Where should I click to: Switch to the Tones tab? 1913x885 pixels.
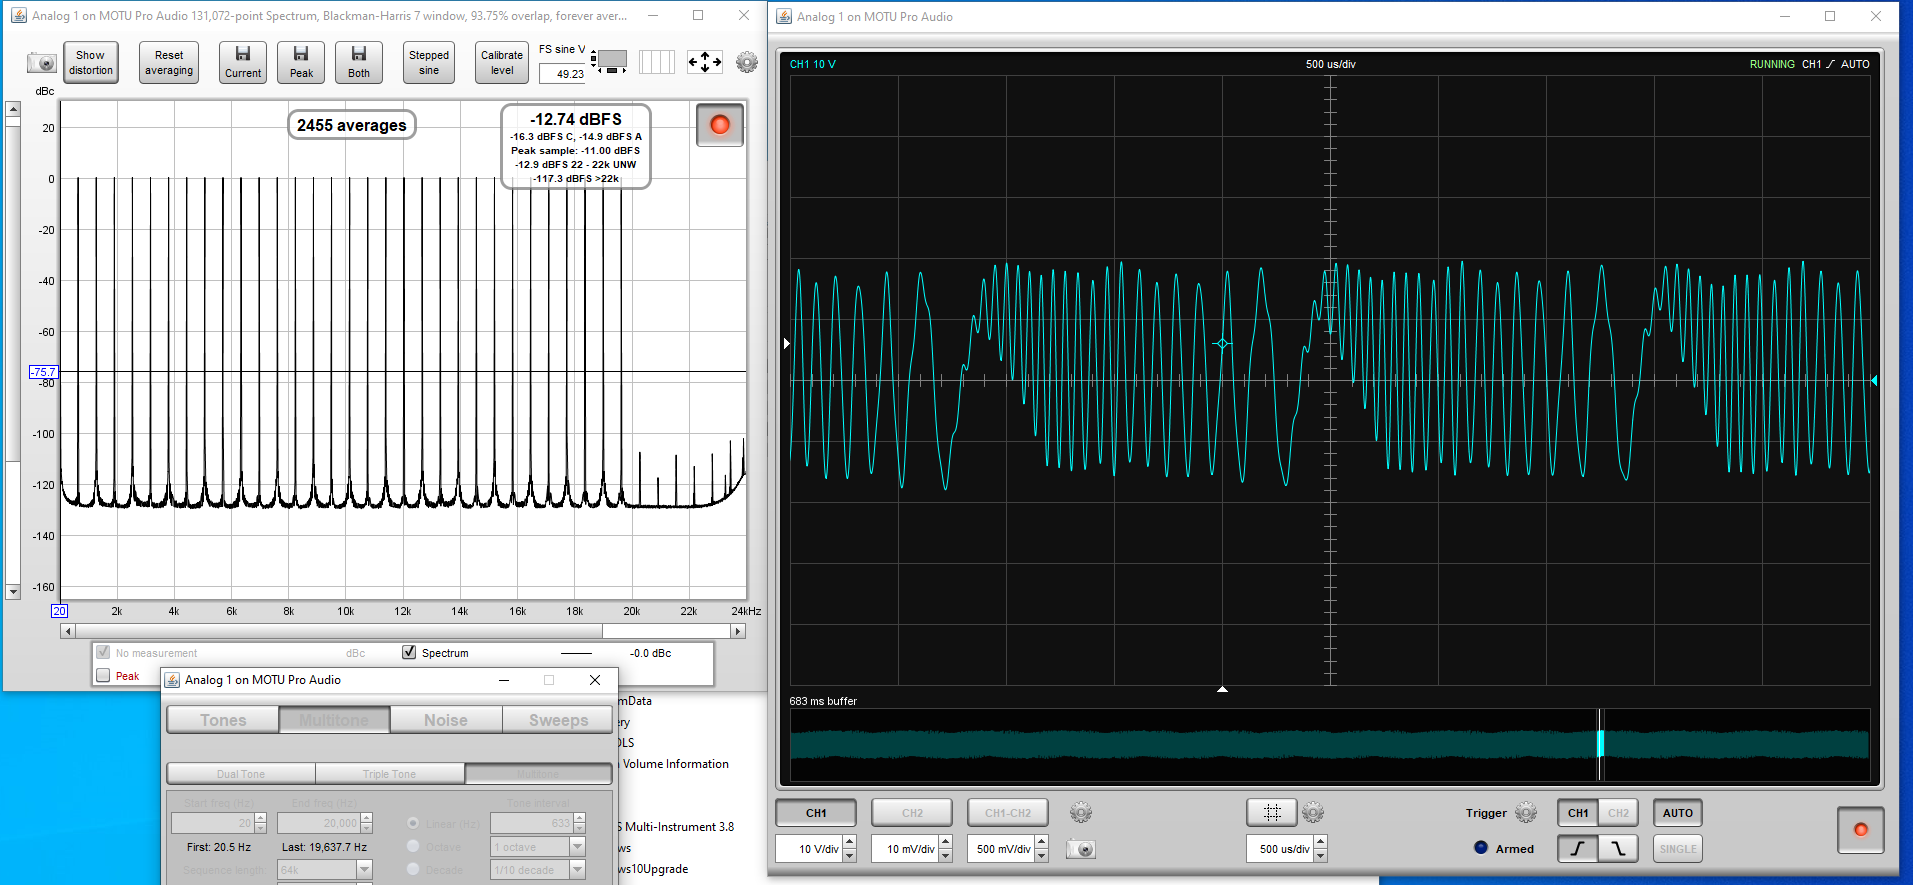click(223, 720)
